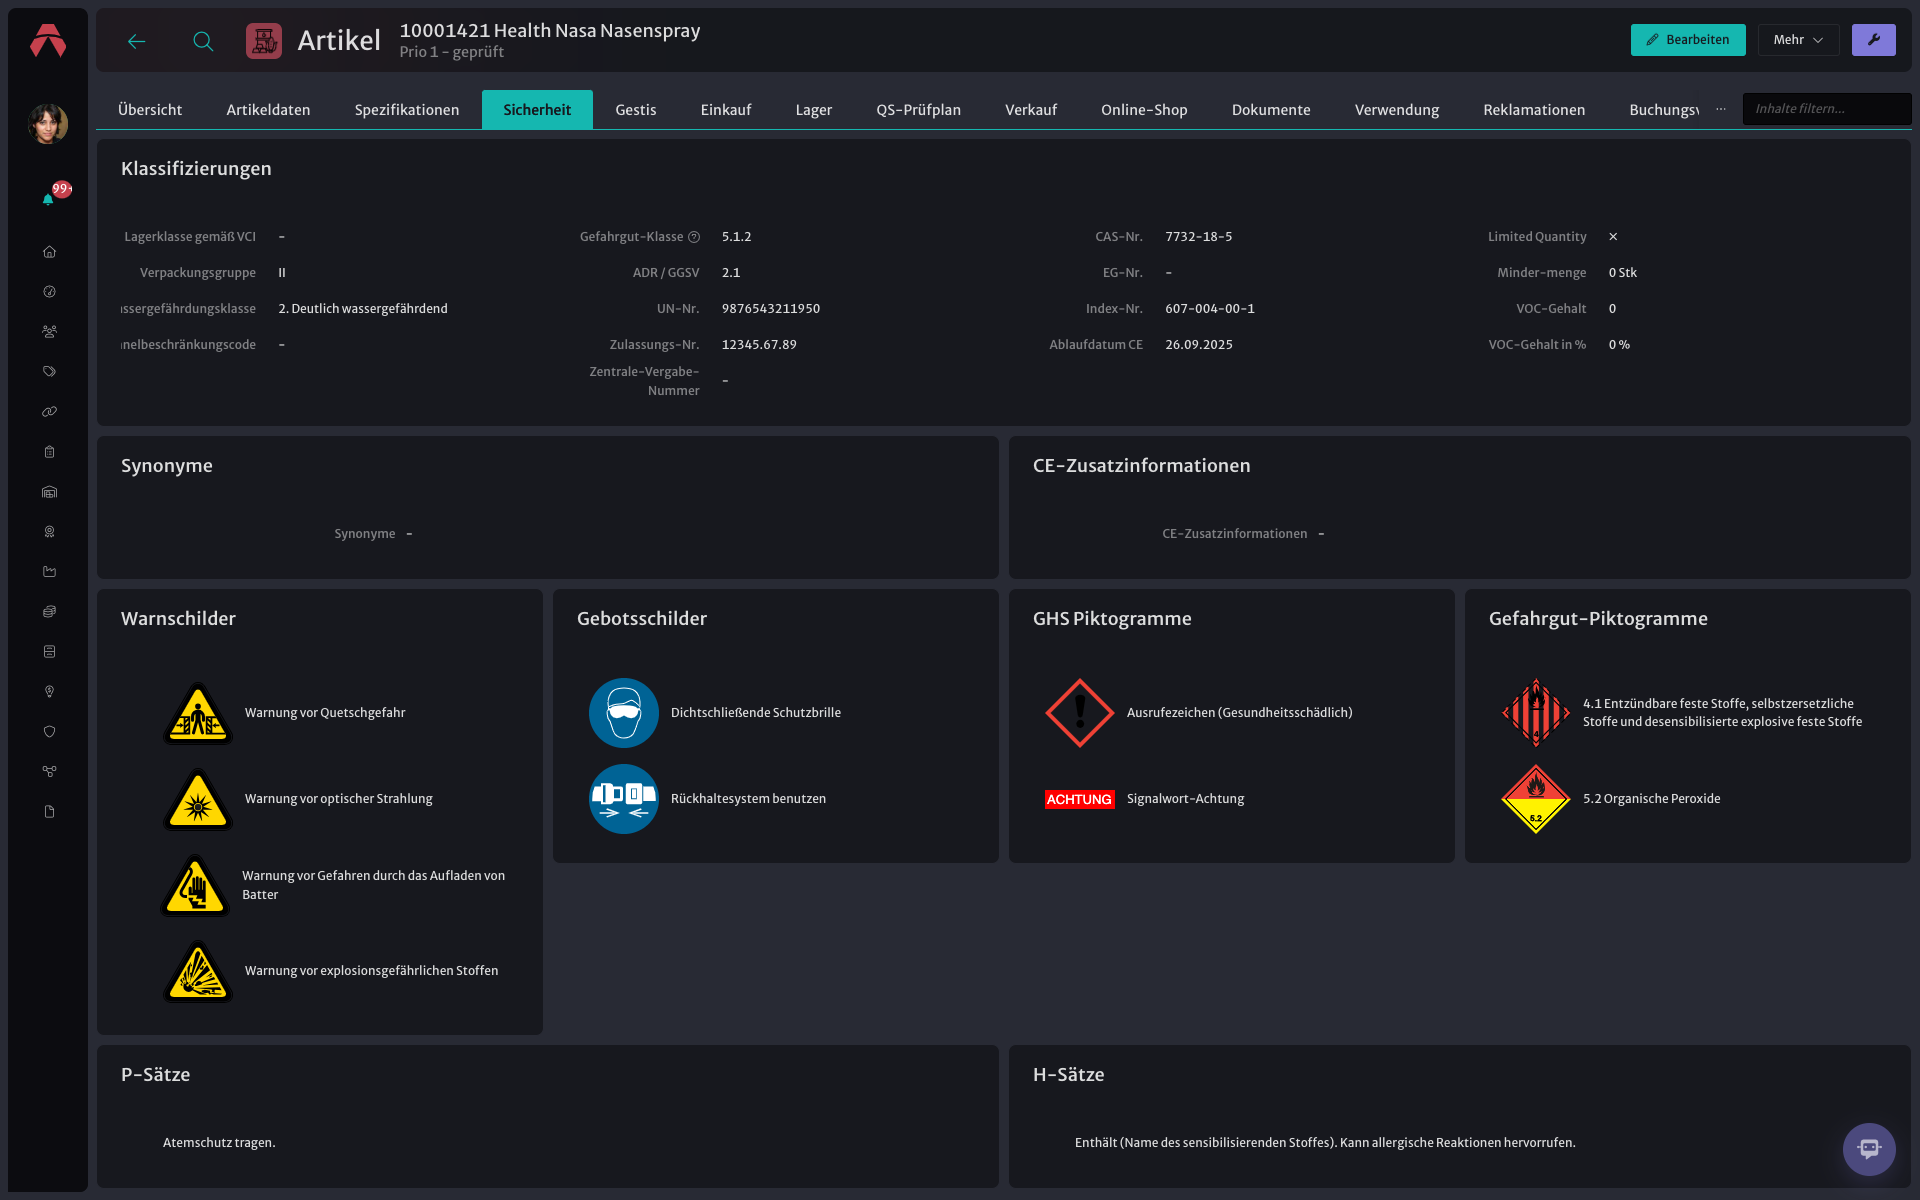
Task: Click the red ACHTUNG signal word badge
Action: tap(1079, 799)
